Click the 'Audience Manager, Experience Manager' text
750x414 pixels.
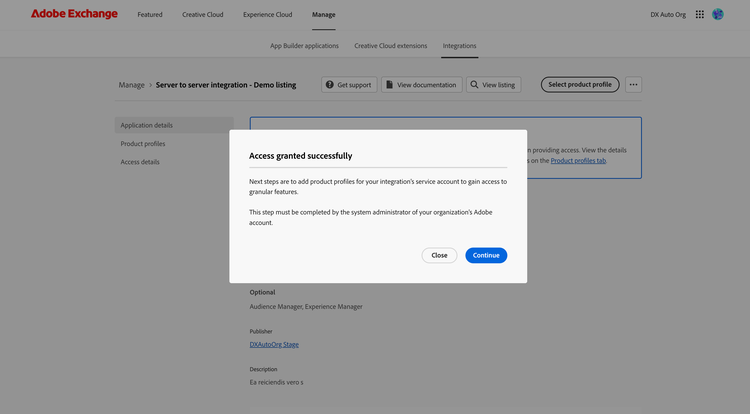click(x=306, y=306)
